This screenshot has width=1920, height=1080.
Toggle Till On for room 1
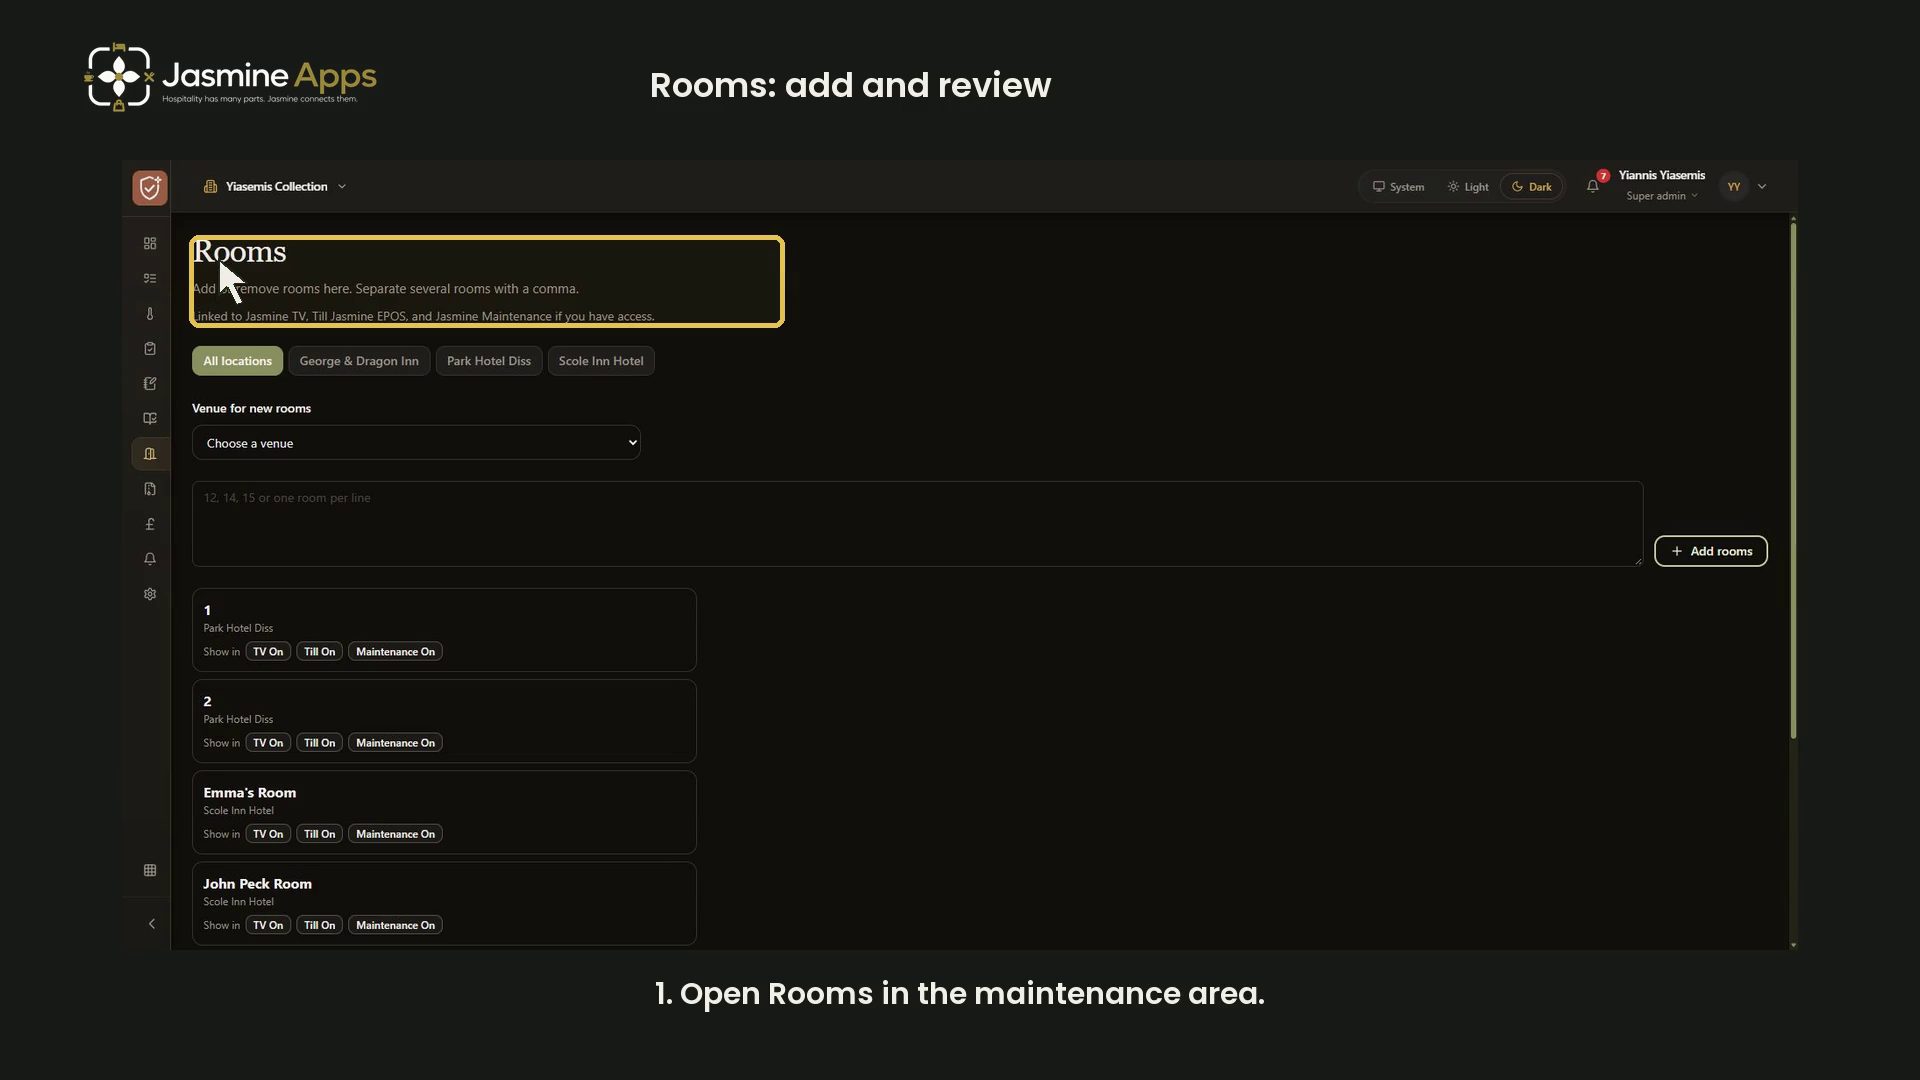point(320,651)
